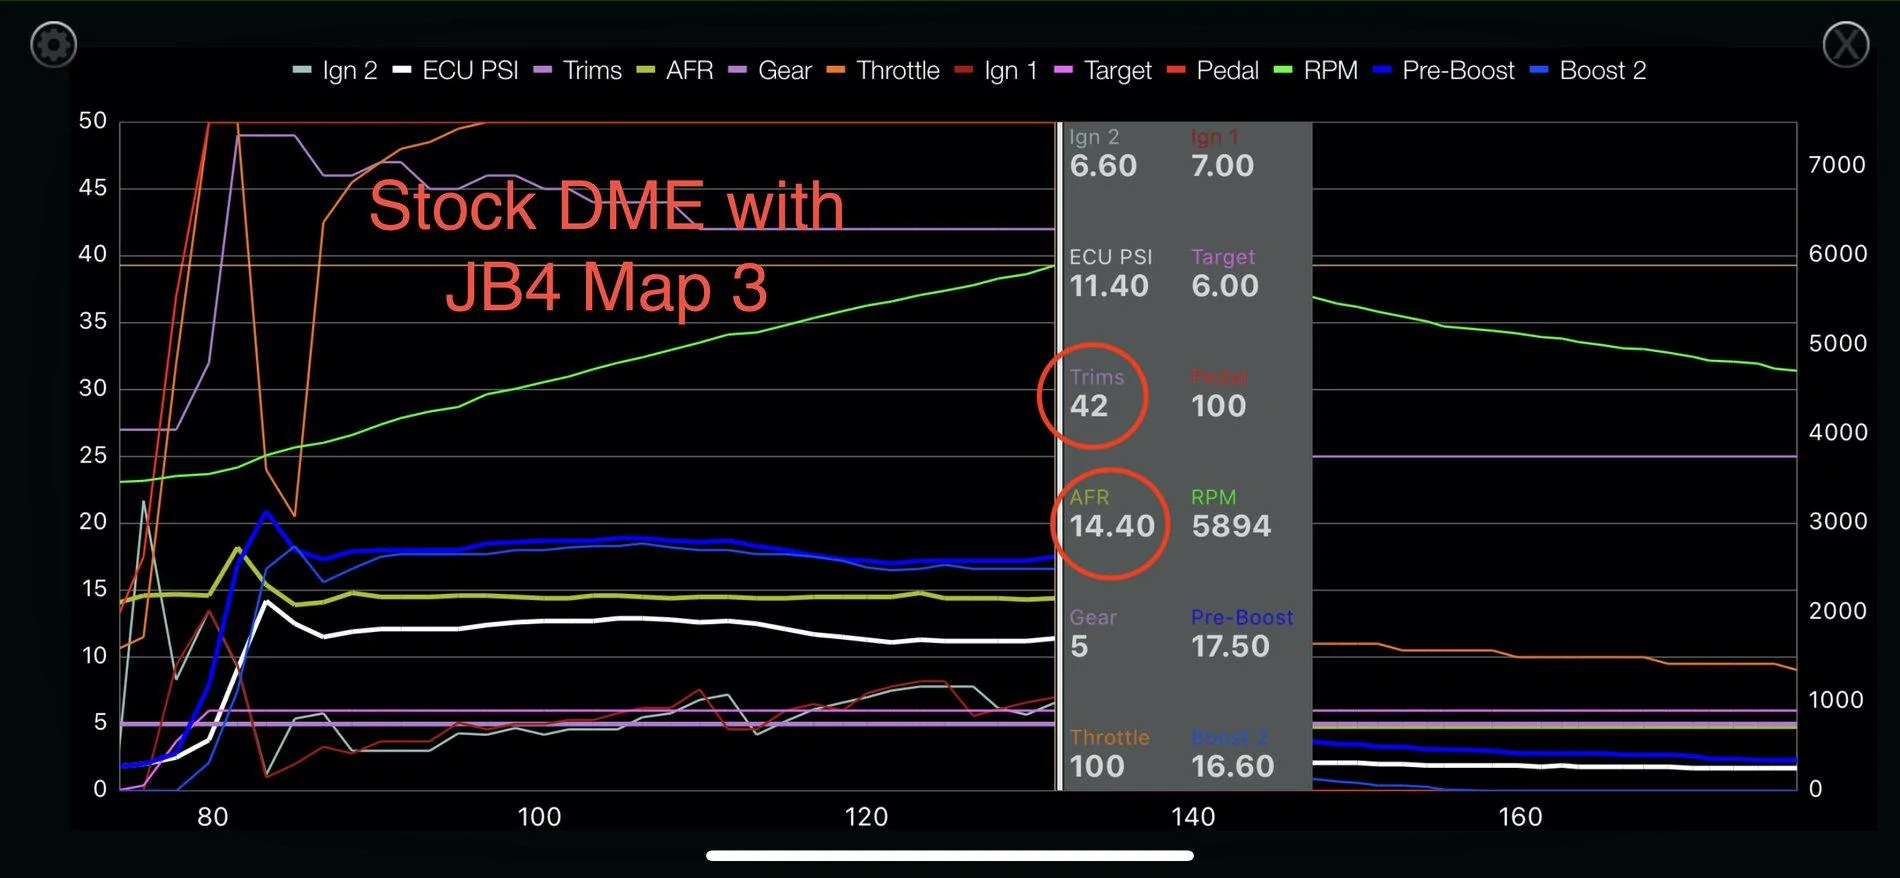Hide the Throttle series from the legend
The image size is (1900, 878).
coord(883,71)
